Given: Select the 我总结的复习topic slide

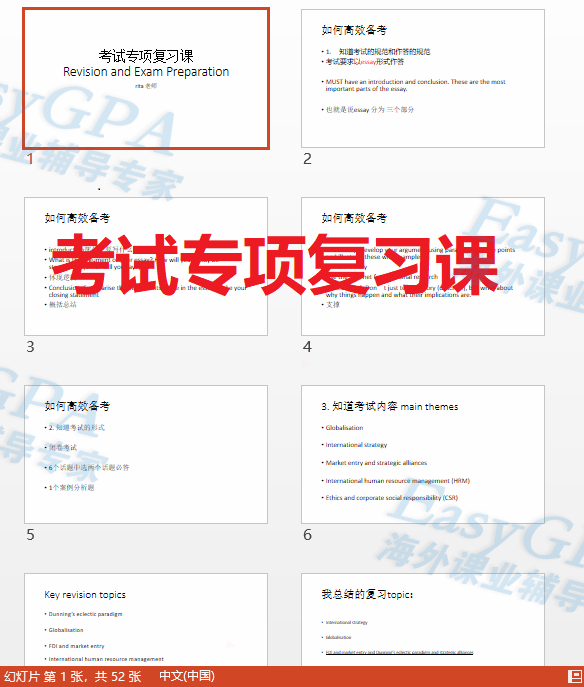Looking at the screenshot, I should [423, 620].
